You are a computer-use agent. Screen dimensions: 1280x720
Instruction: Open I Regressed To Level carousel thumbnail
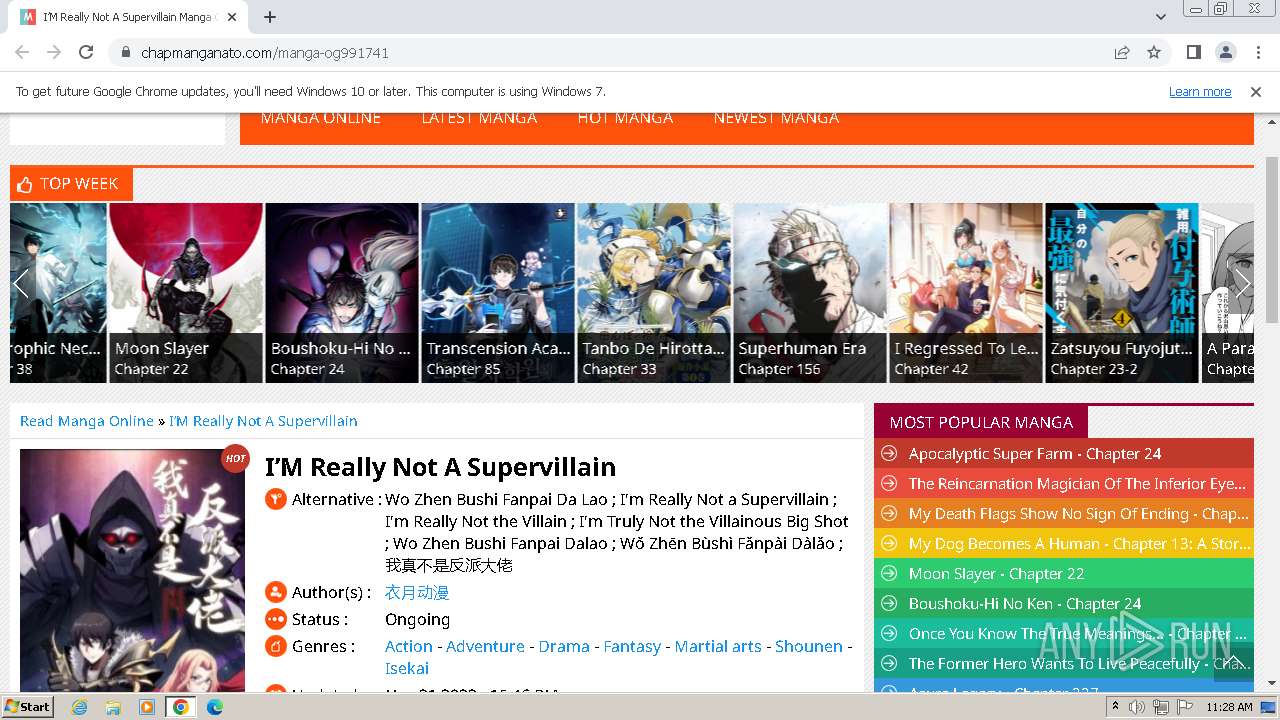click(966, 293)
